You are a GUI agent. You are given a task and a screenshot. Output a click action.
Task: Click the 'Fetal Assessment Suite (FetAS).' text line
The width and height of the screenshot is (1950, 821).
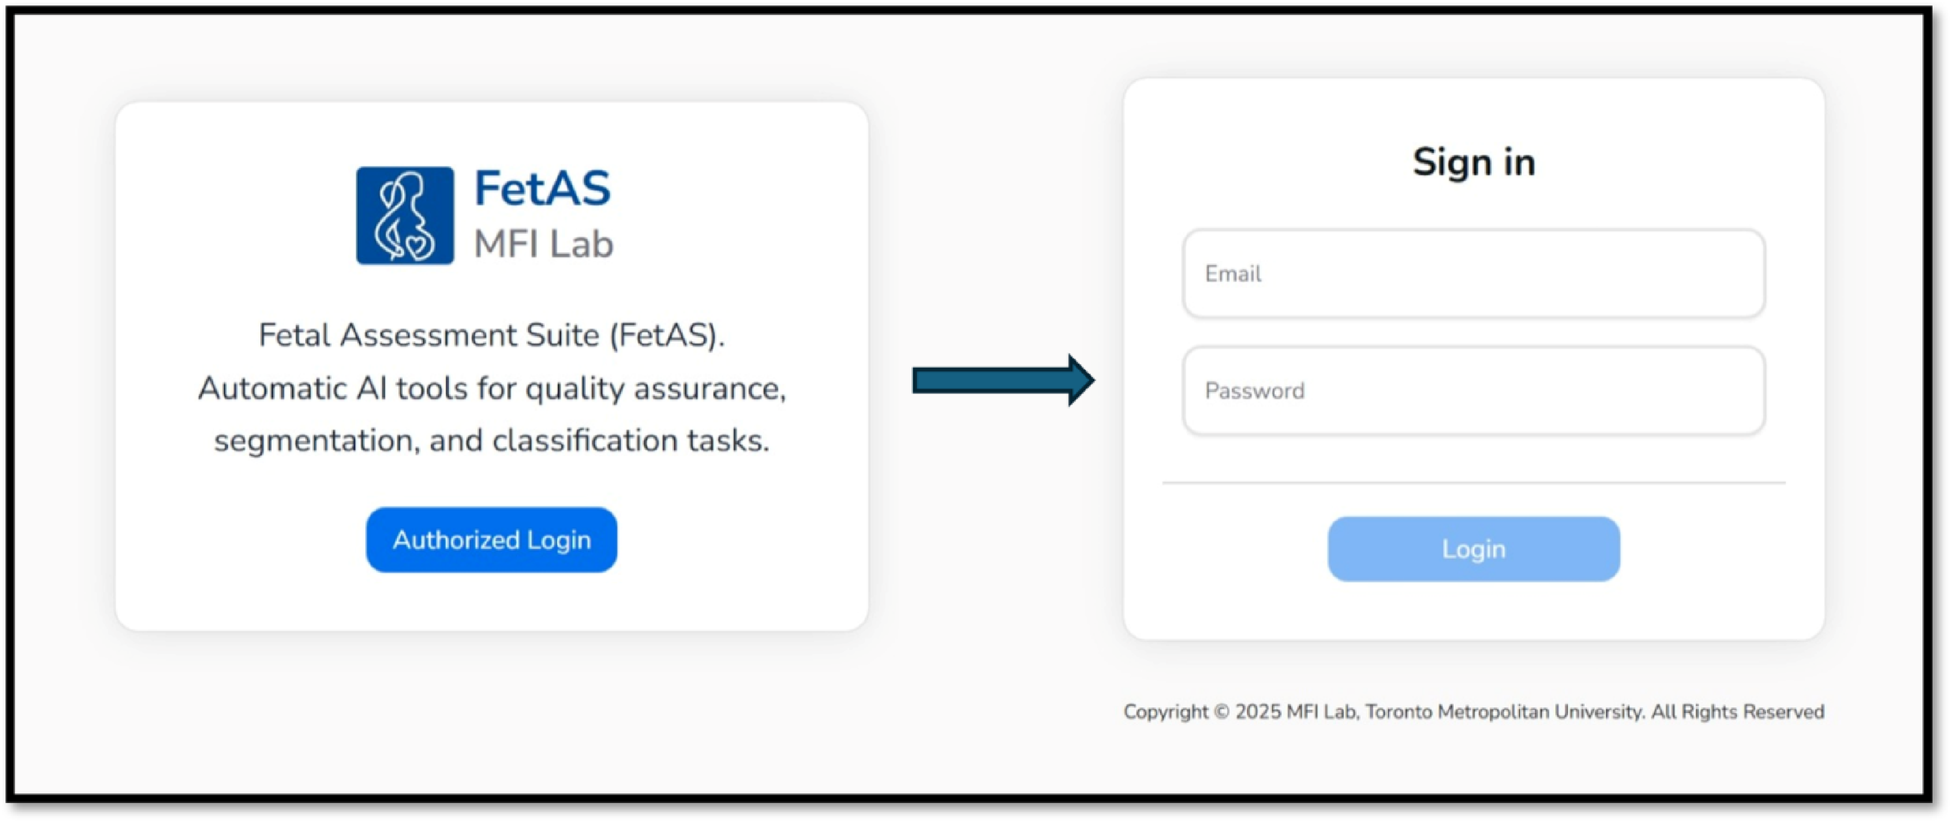click(491, 335)
